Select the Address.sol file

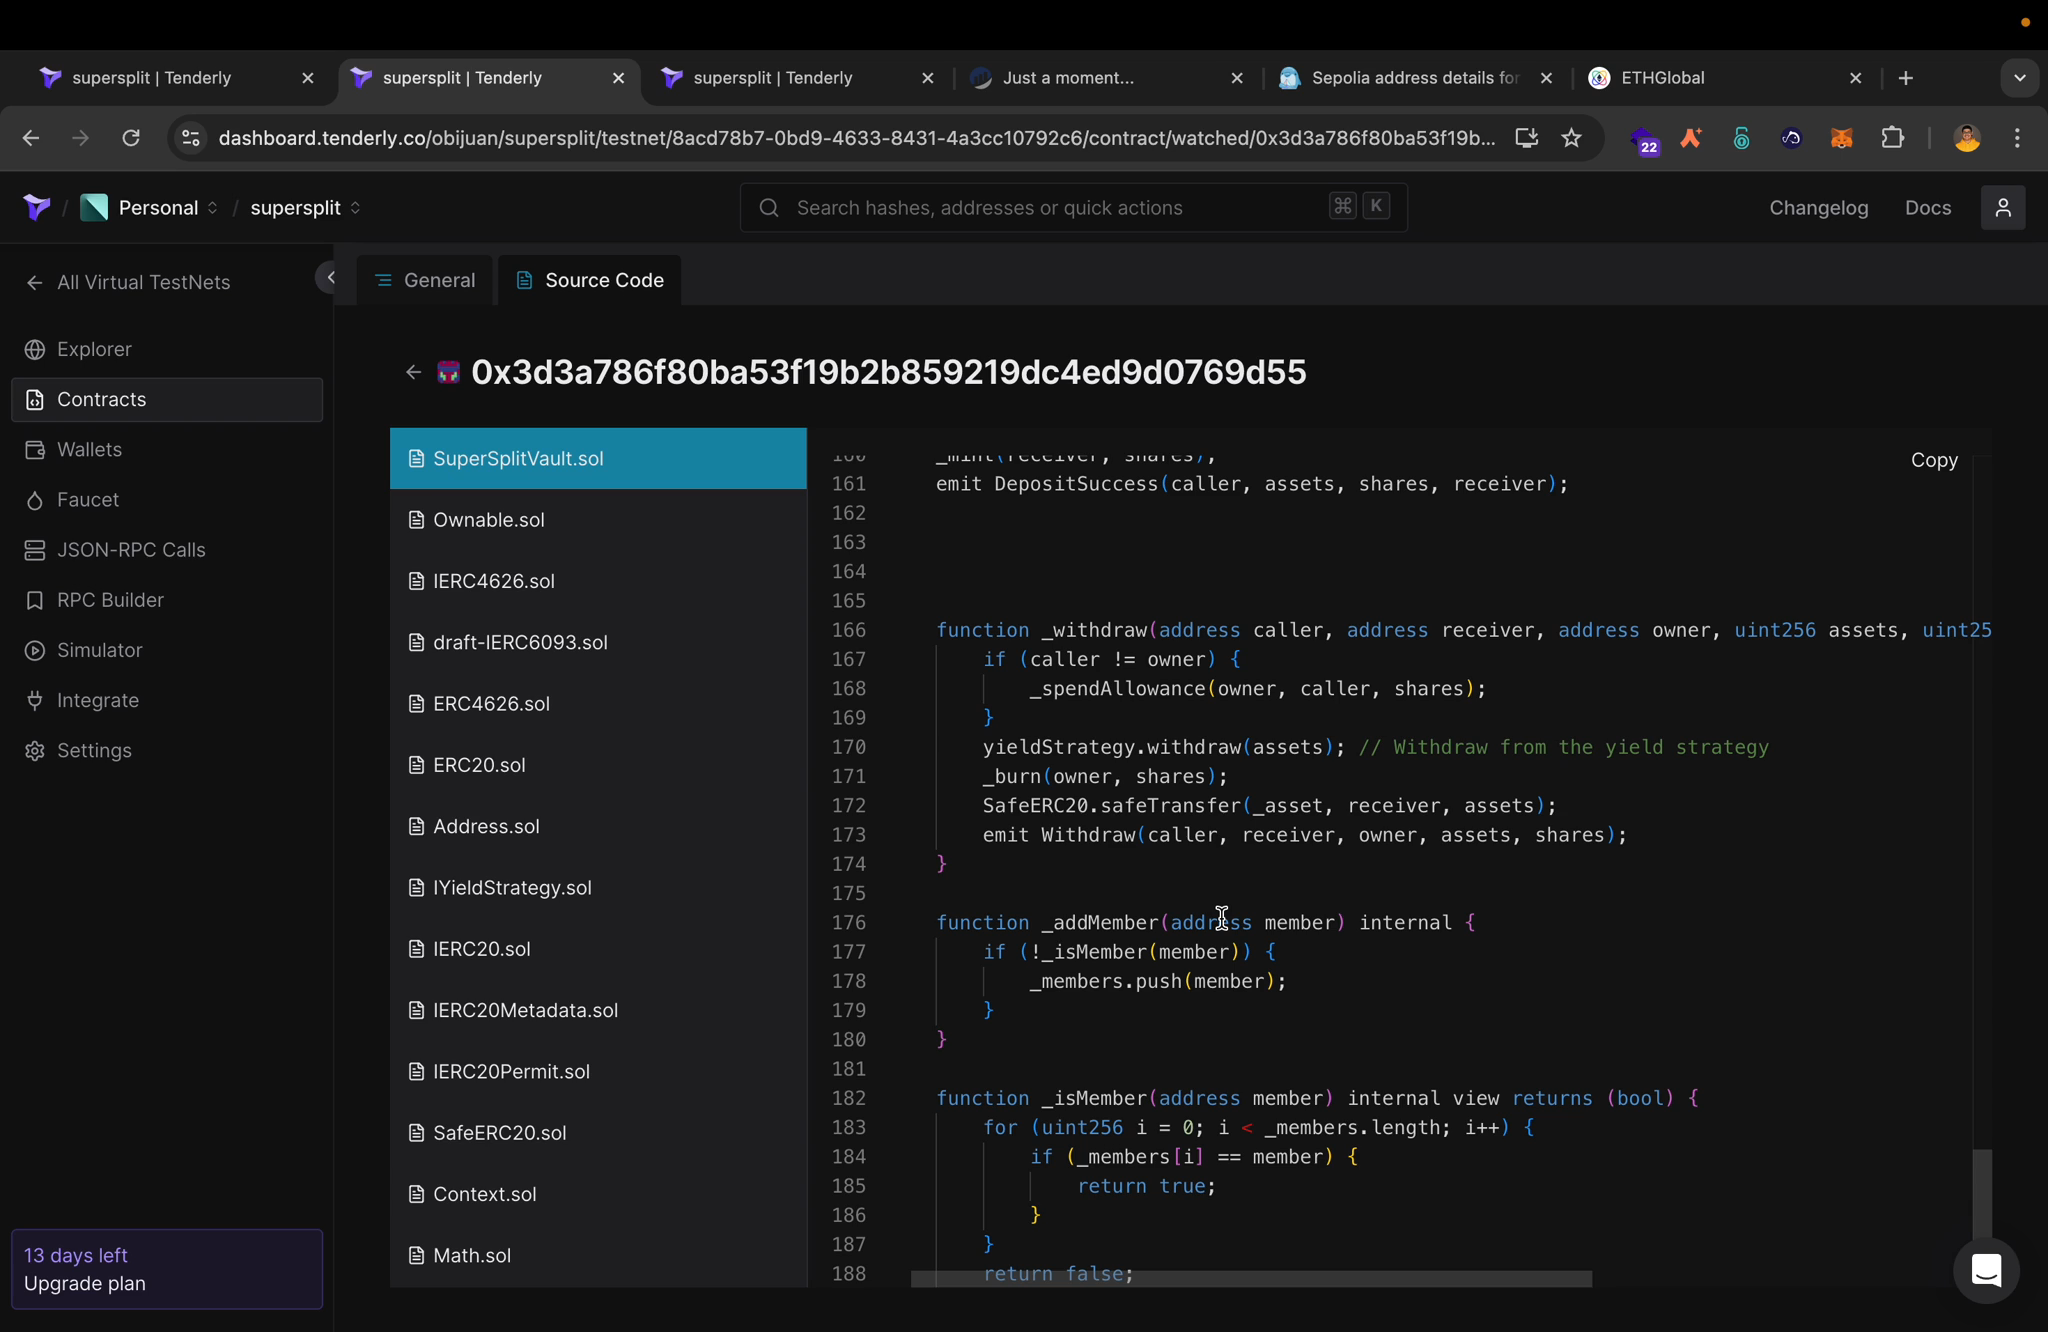pos(598,826)
